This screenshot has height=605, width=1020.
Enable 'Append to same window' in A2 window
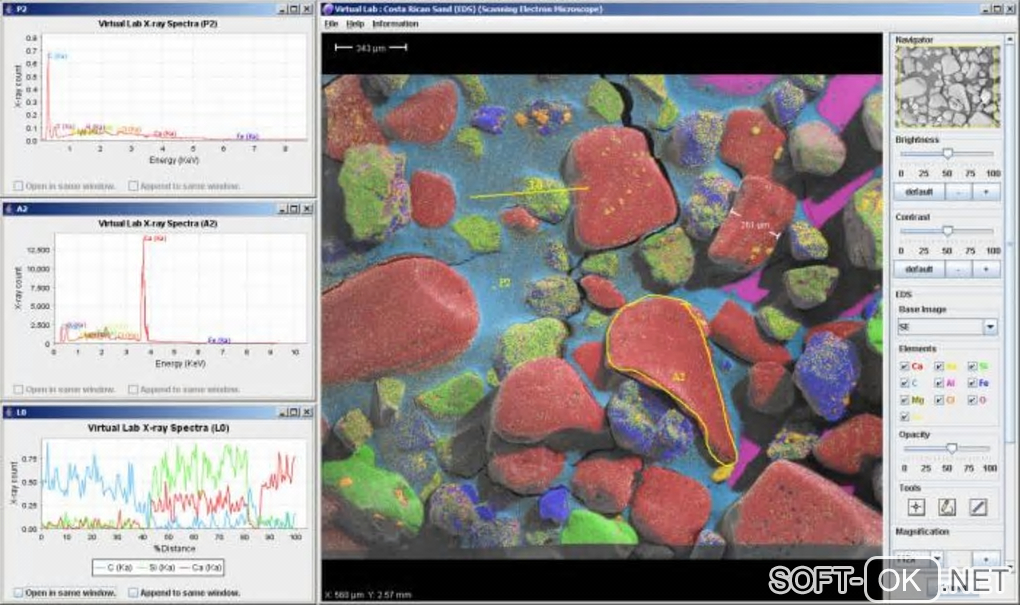133,390
